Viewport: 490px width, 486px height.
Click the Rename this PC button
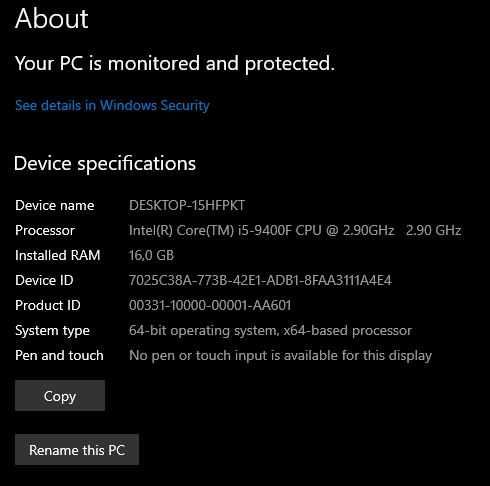pyautogui.click(x=77, y=450)
